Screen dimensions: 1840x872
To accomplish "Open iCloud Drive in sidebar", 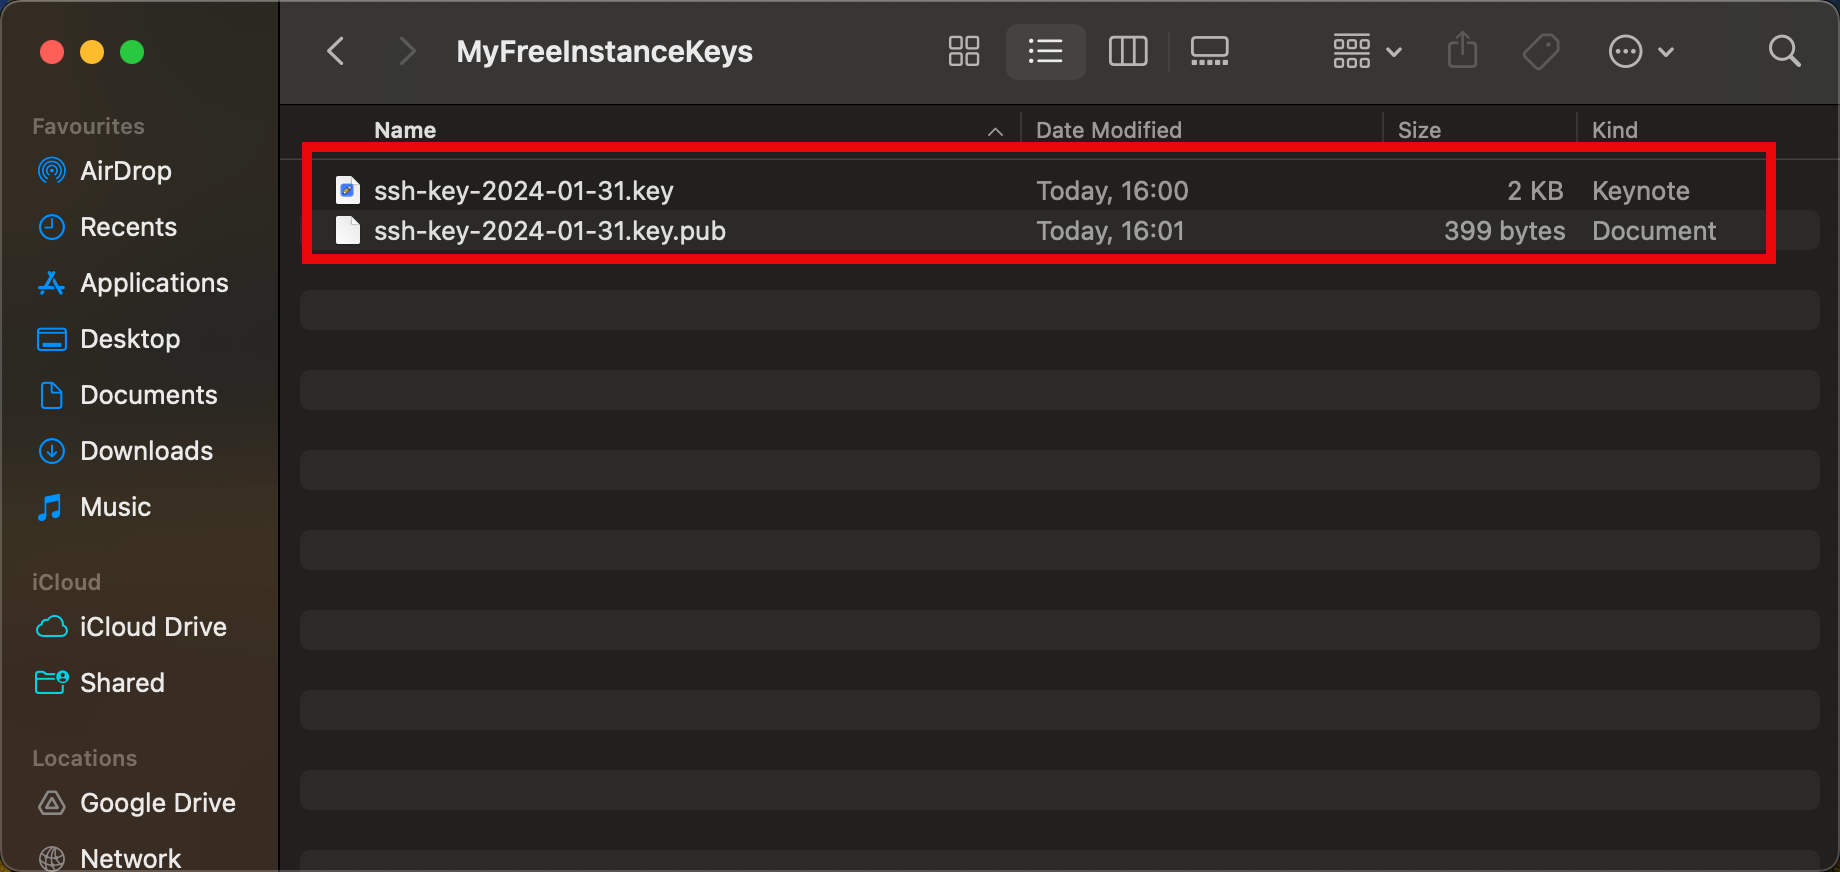I will click(x=153, y=627).
